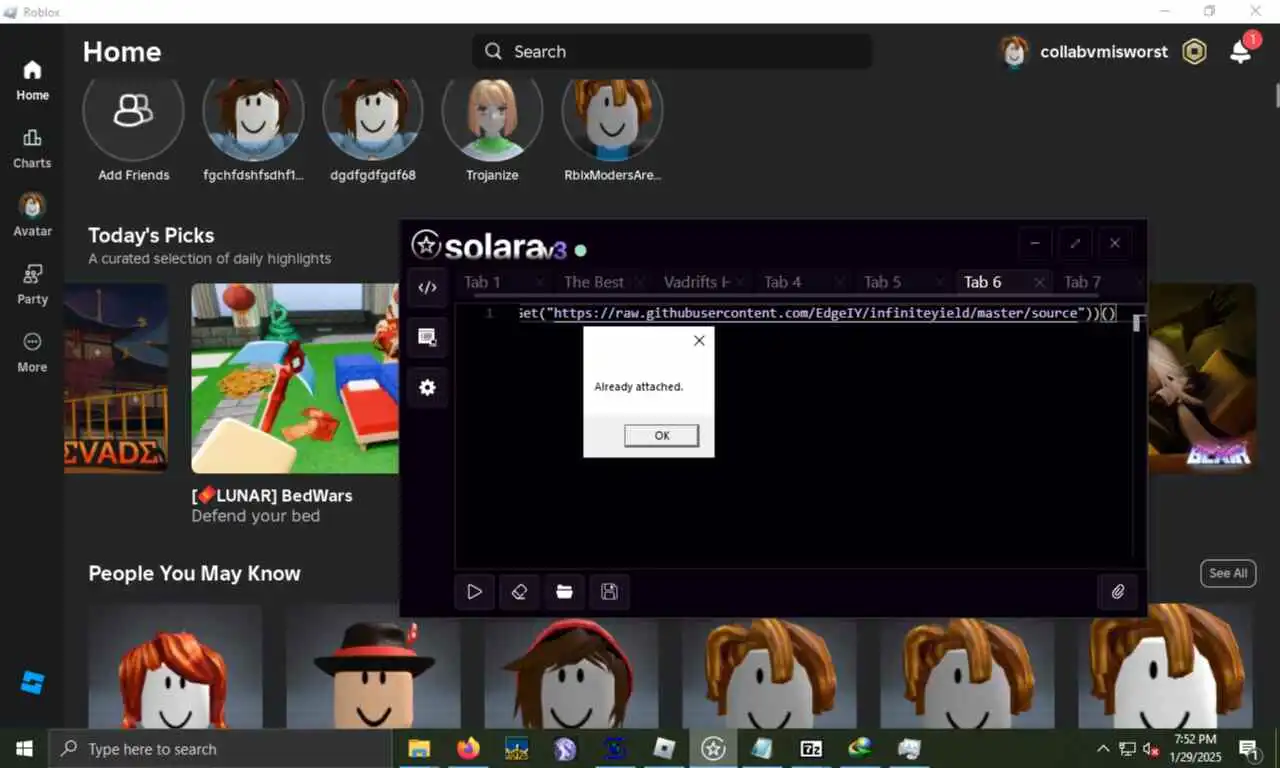Open suggested person with red hood
The image size is (1280, 768).
(x=571, y=666)
